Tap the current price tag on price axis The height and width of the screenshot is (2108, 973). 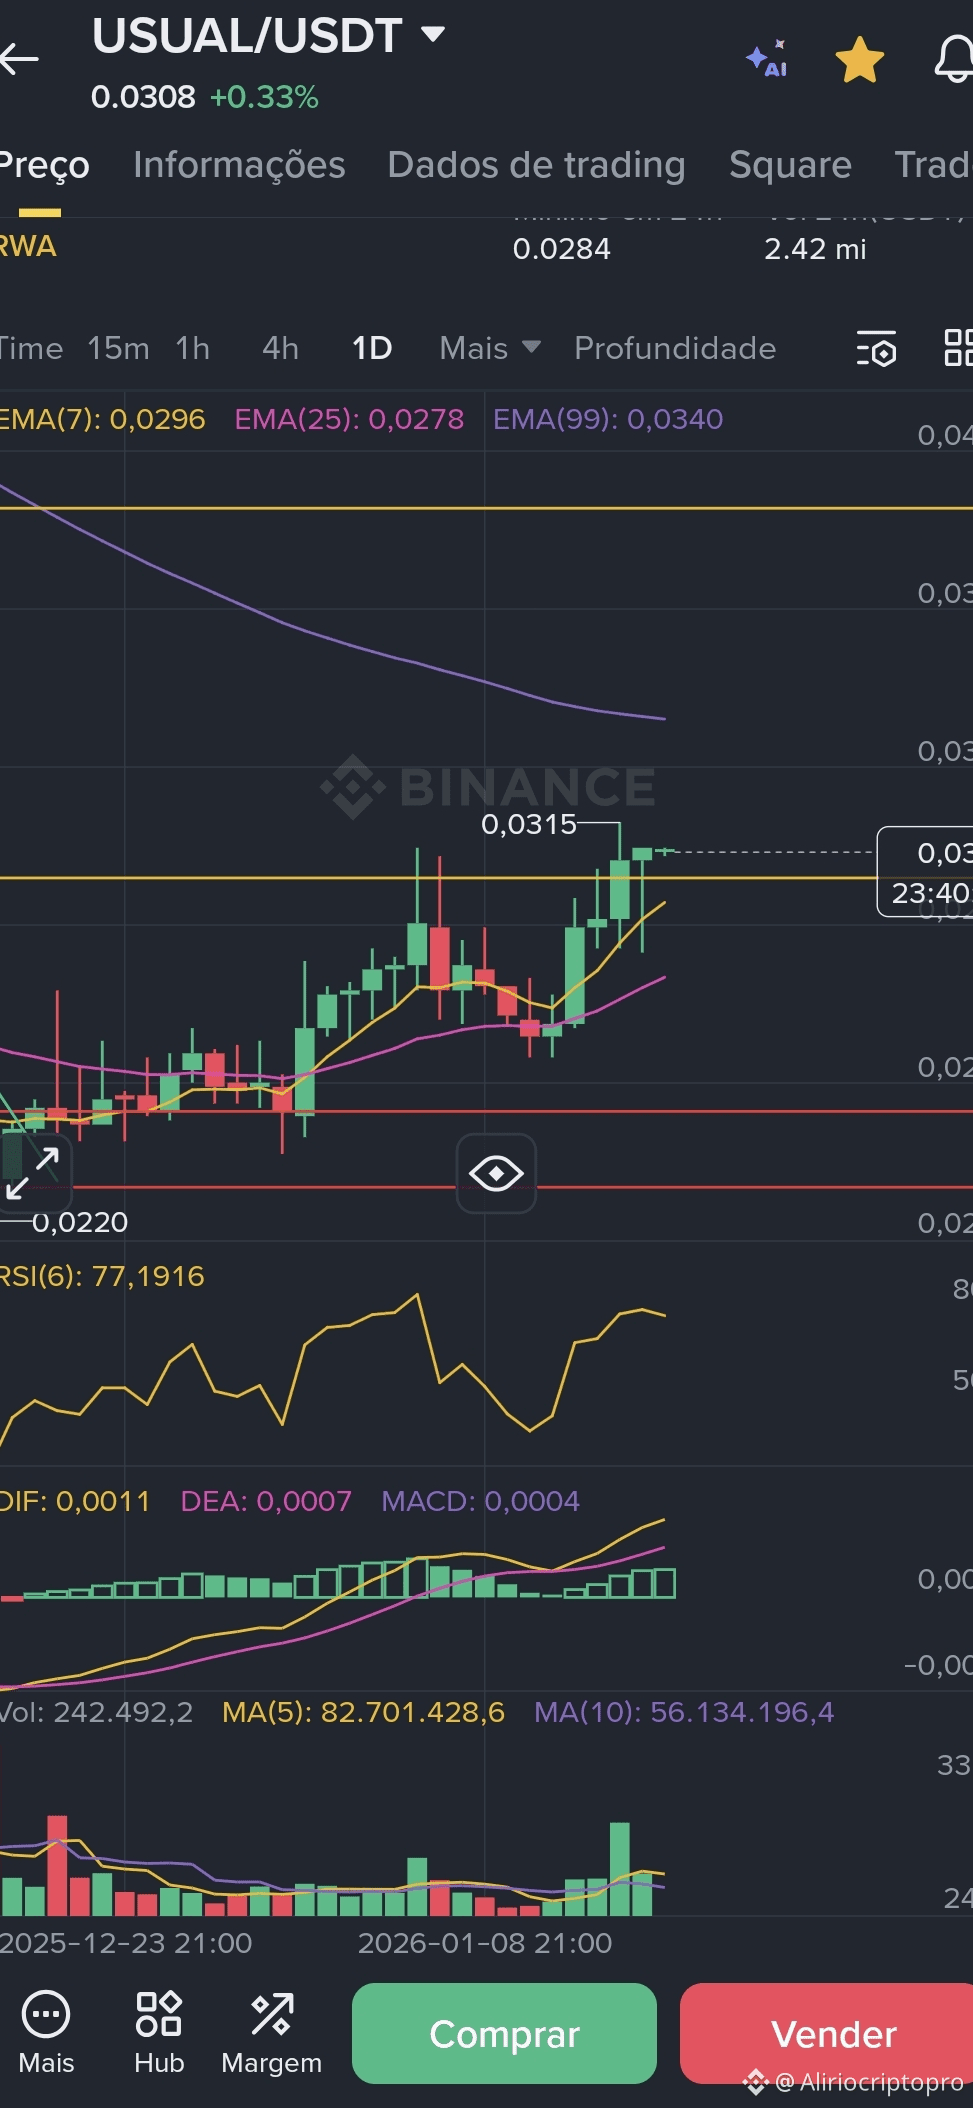pos(925,872)
